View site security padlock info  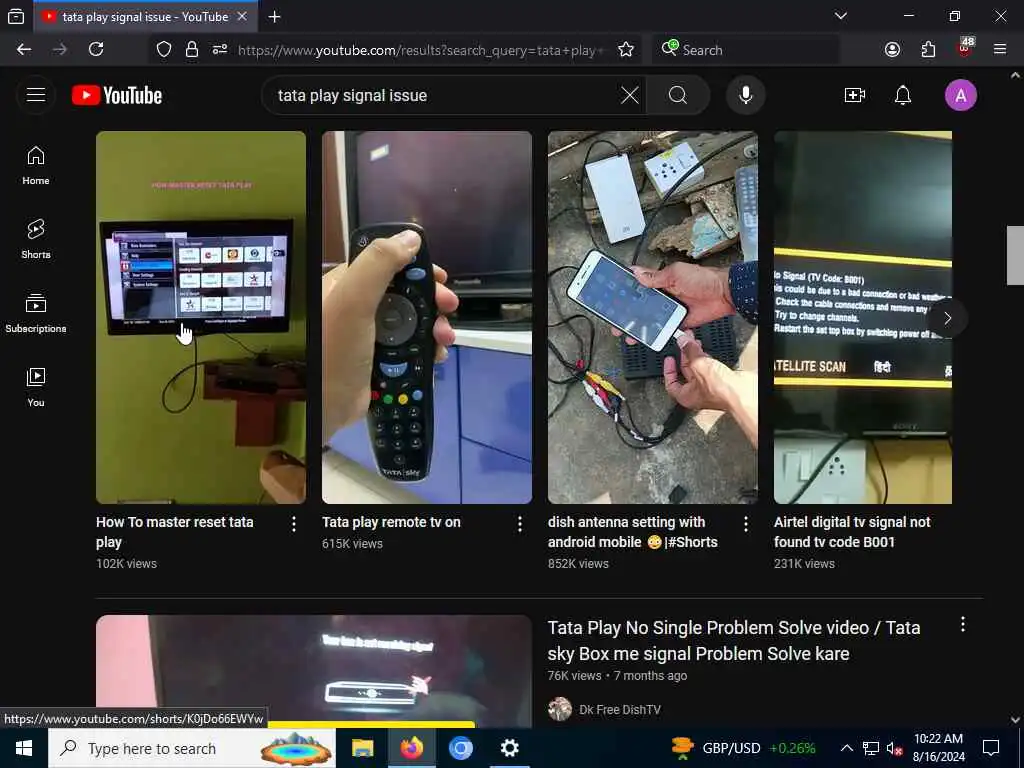(191, 50)
